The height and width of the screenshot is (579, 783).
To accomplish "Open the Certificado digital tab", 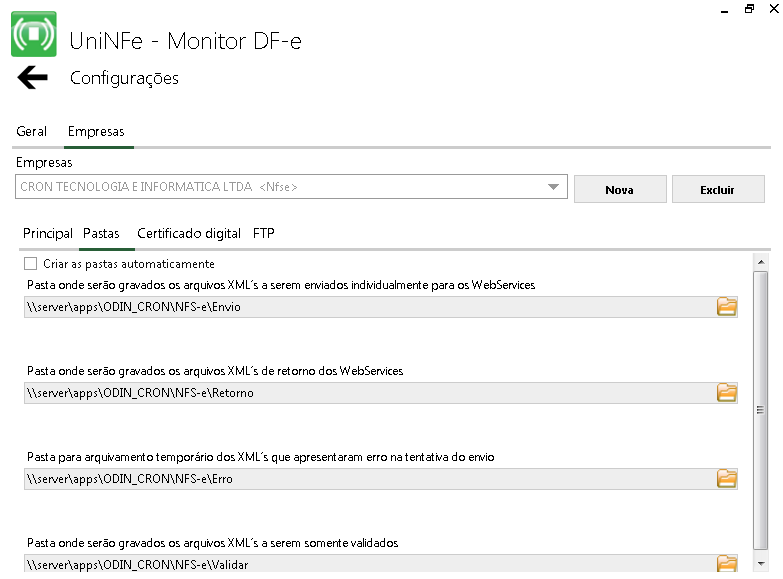I will [189, 233].
